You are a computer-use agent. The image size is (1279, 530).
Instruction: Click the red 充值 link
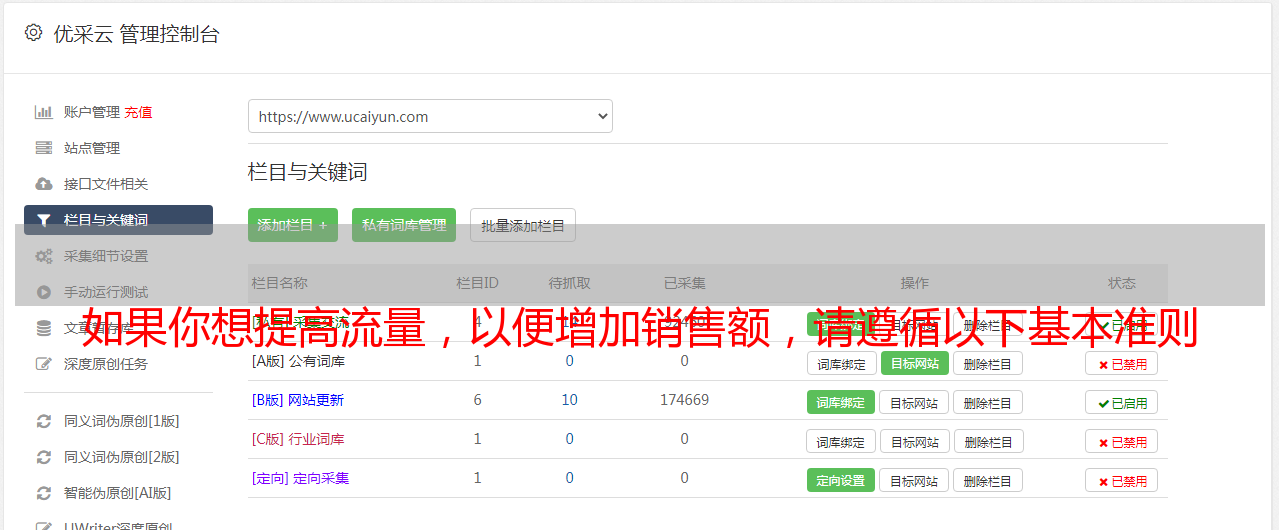(x=139, y=112)
